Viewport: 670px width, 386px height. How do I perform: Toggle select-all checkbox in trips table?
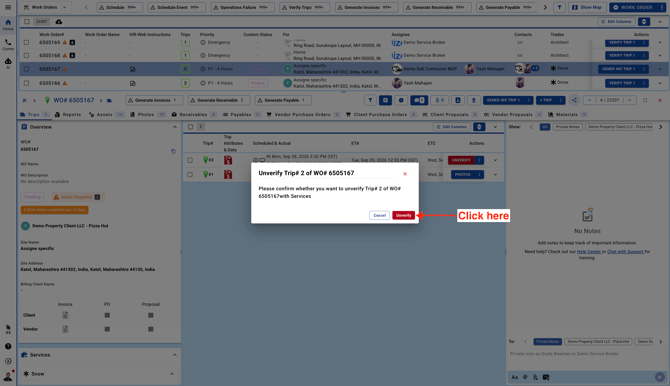coord(191,127)
